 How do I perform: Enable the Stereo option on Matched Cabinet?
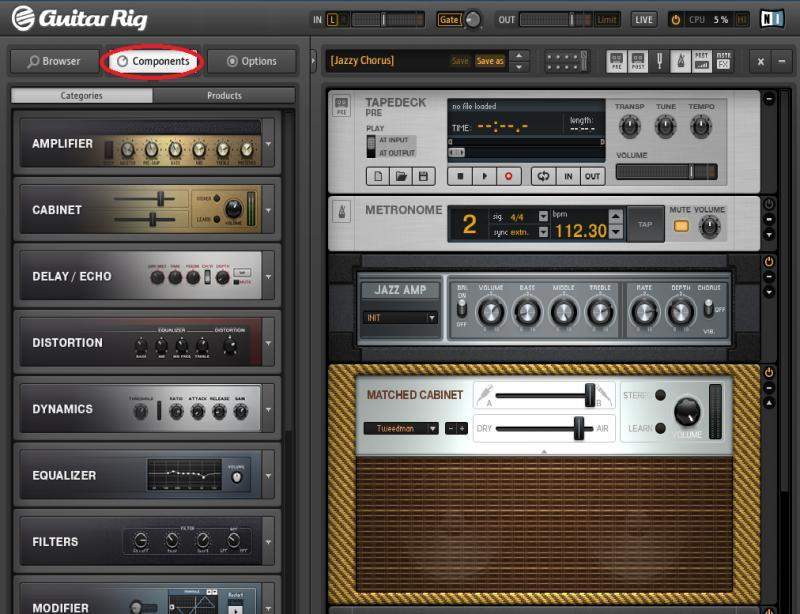click(x=660, y=395)
